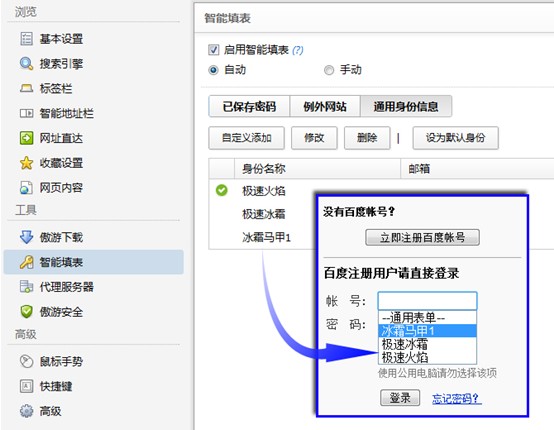The width and height of the screenshot is (554, 430).
Task: Click the 设为默认身份 button
Action: click(x=455, y=138)
